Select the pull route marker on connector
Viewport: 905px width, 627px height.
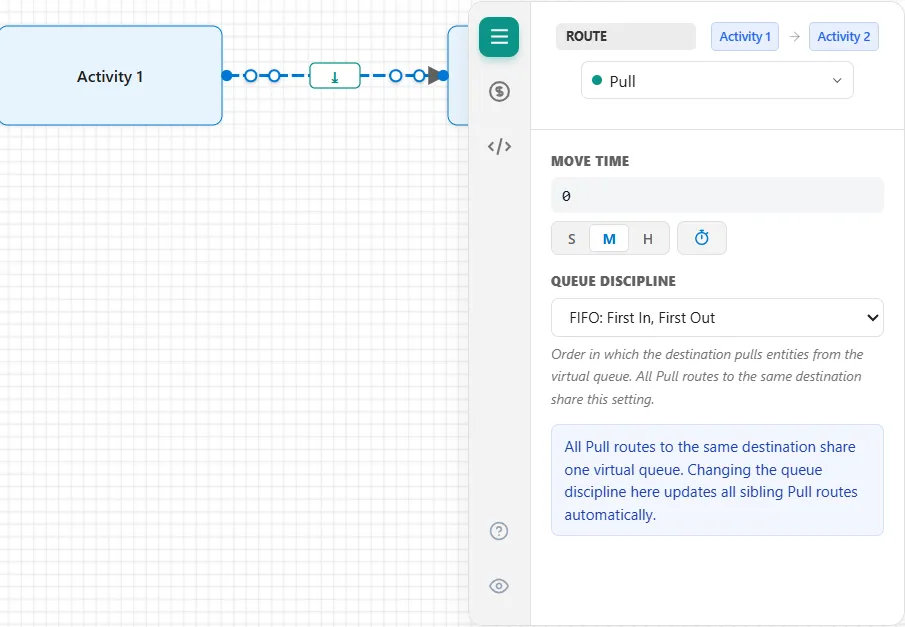tap(335, 76)
